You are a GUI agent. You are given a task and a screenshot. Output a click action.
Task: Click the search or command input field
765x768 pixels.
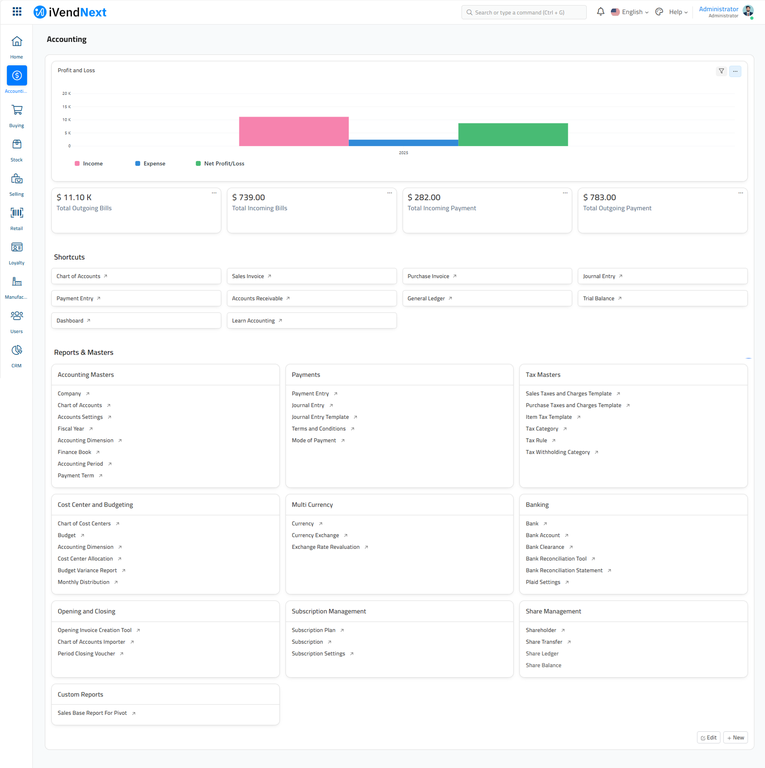tap(524, 12)
